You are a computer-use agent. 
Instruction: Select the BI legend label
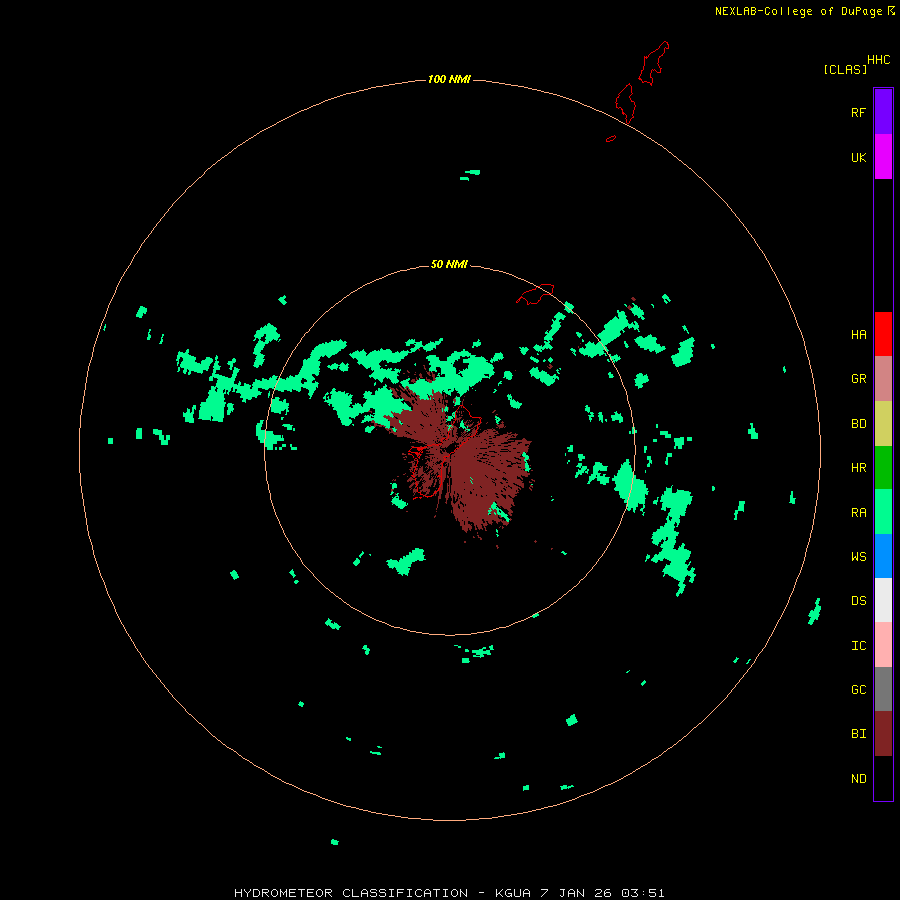pos(858,734)
